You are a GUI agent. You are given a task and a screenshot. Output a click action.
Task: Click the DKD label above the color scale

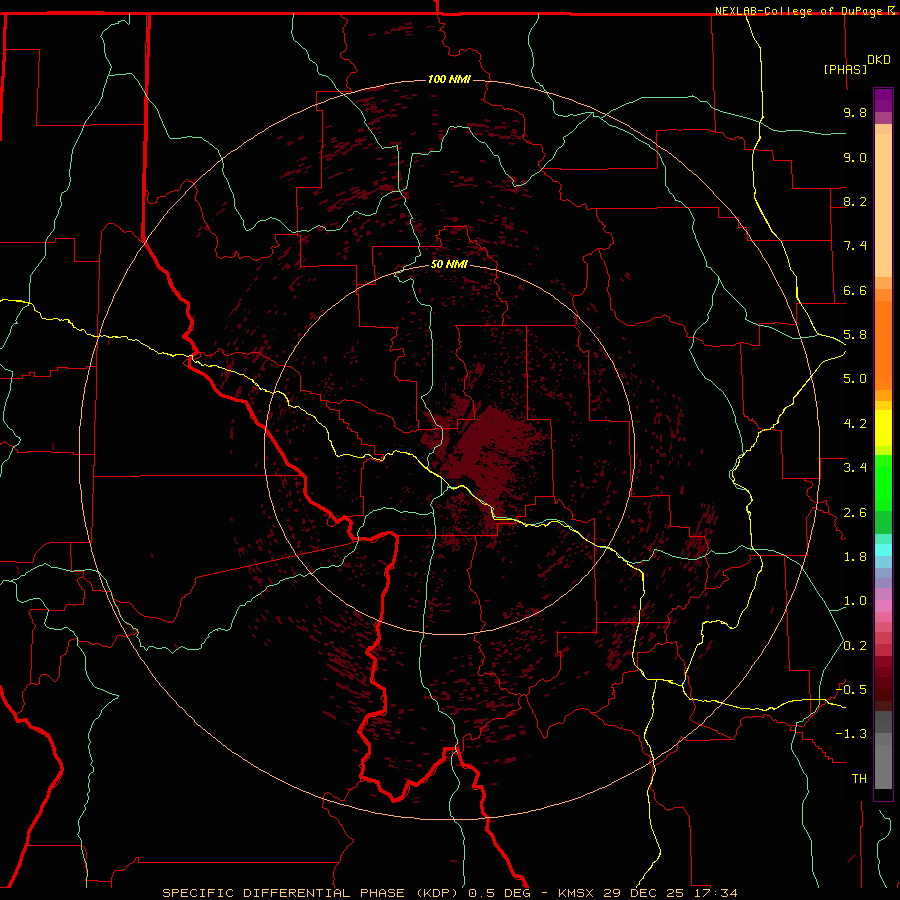coord(879,60)
